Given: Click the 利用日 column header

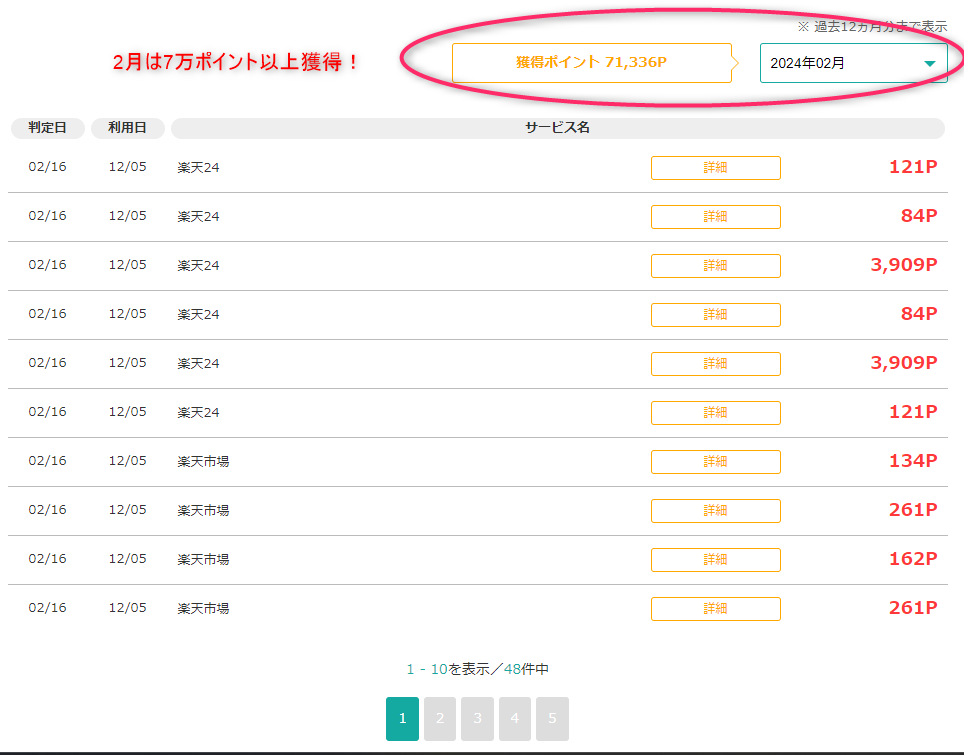Looking at the screenshot, I should coord(127,128).
